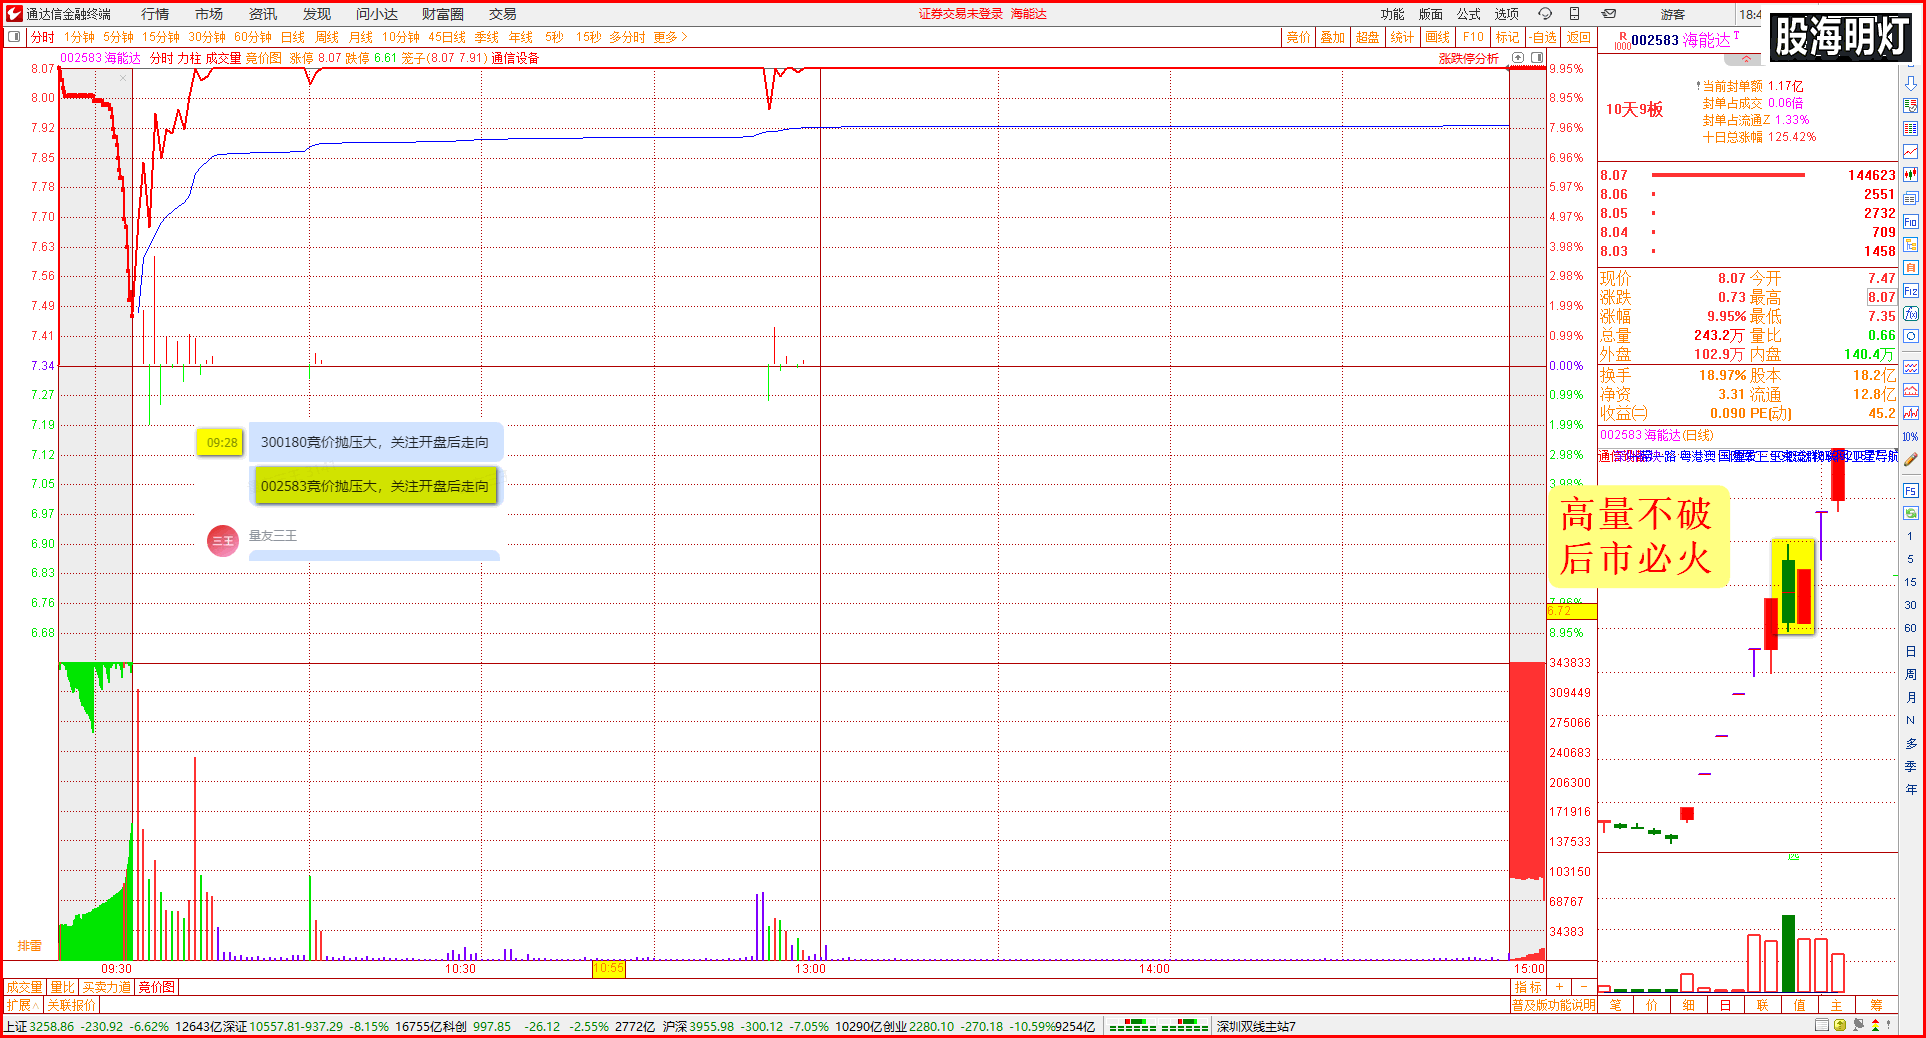
Task: Remove from watchlist with -自选 button
Action: 1544,37
